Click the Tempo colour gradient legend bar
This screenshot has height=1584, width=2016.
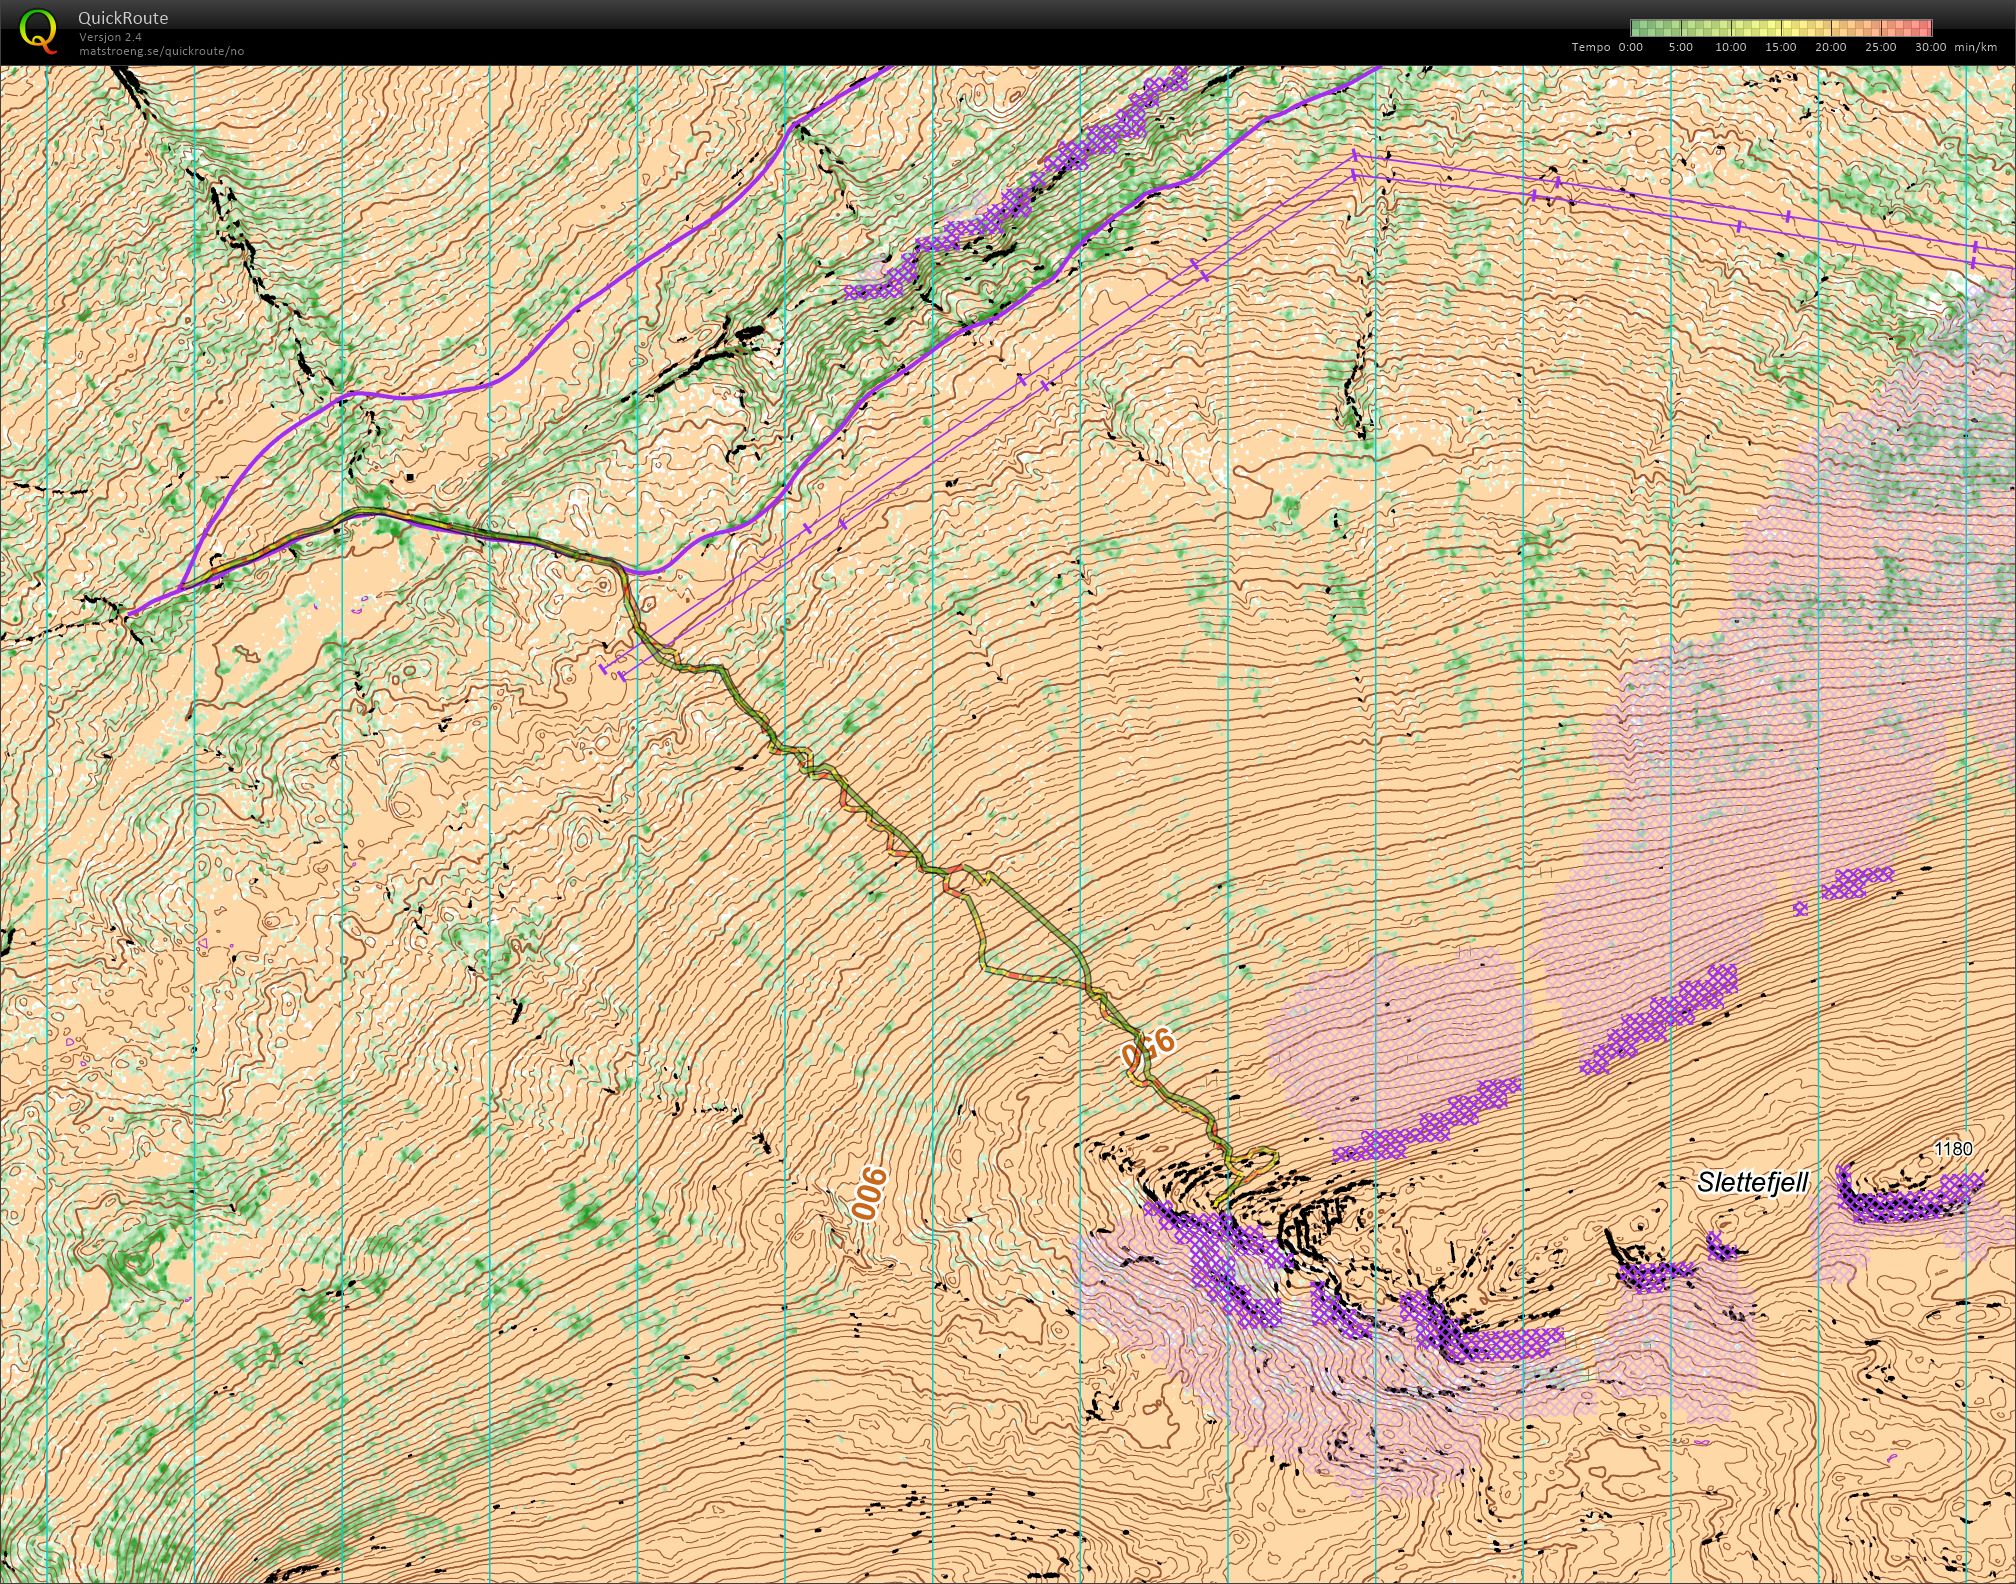point(1781,28)
